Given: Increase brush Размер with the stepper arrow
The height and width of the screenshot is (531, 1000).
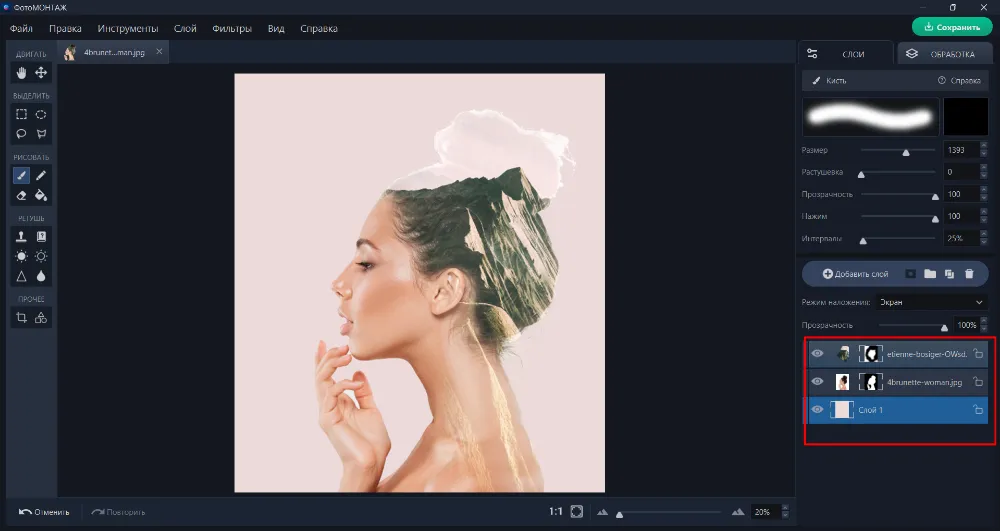Looking at the screenshot, I should [983, 146].
